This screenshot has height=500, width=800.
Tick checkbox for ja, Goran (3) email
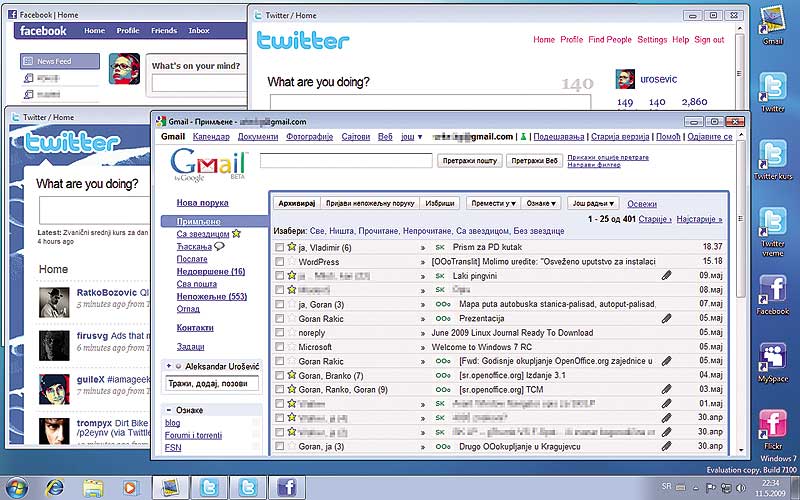(279, 304)
